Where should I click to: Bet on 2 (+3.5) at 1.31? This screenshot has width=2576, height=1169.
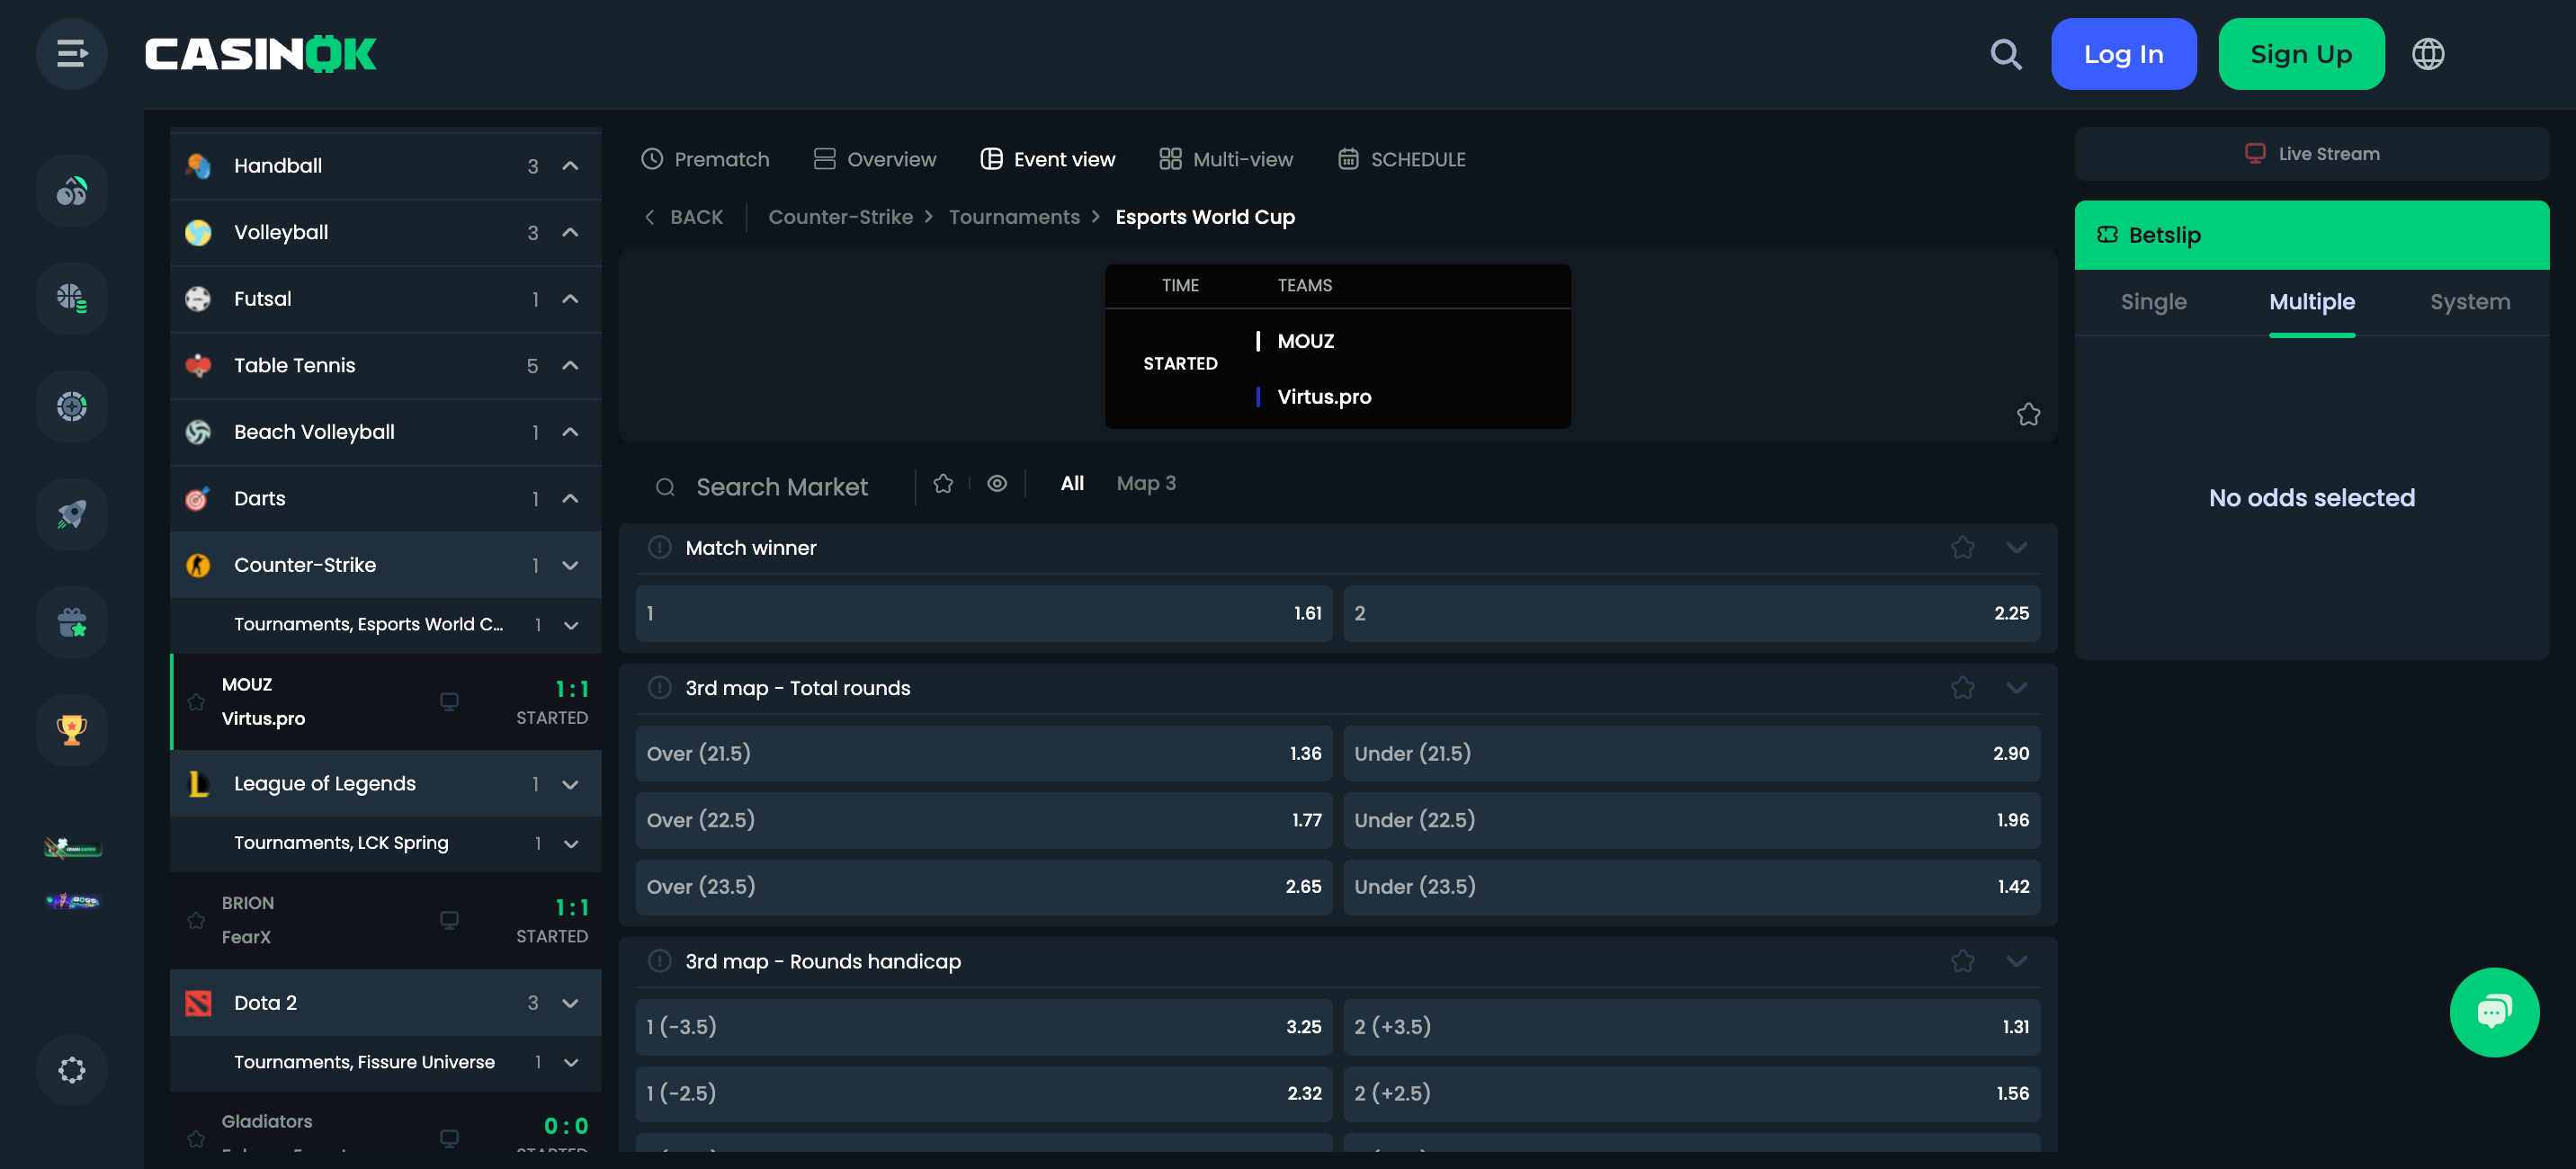click(1691, 1027)
